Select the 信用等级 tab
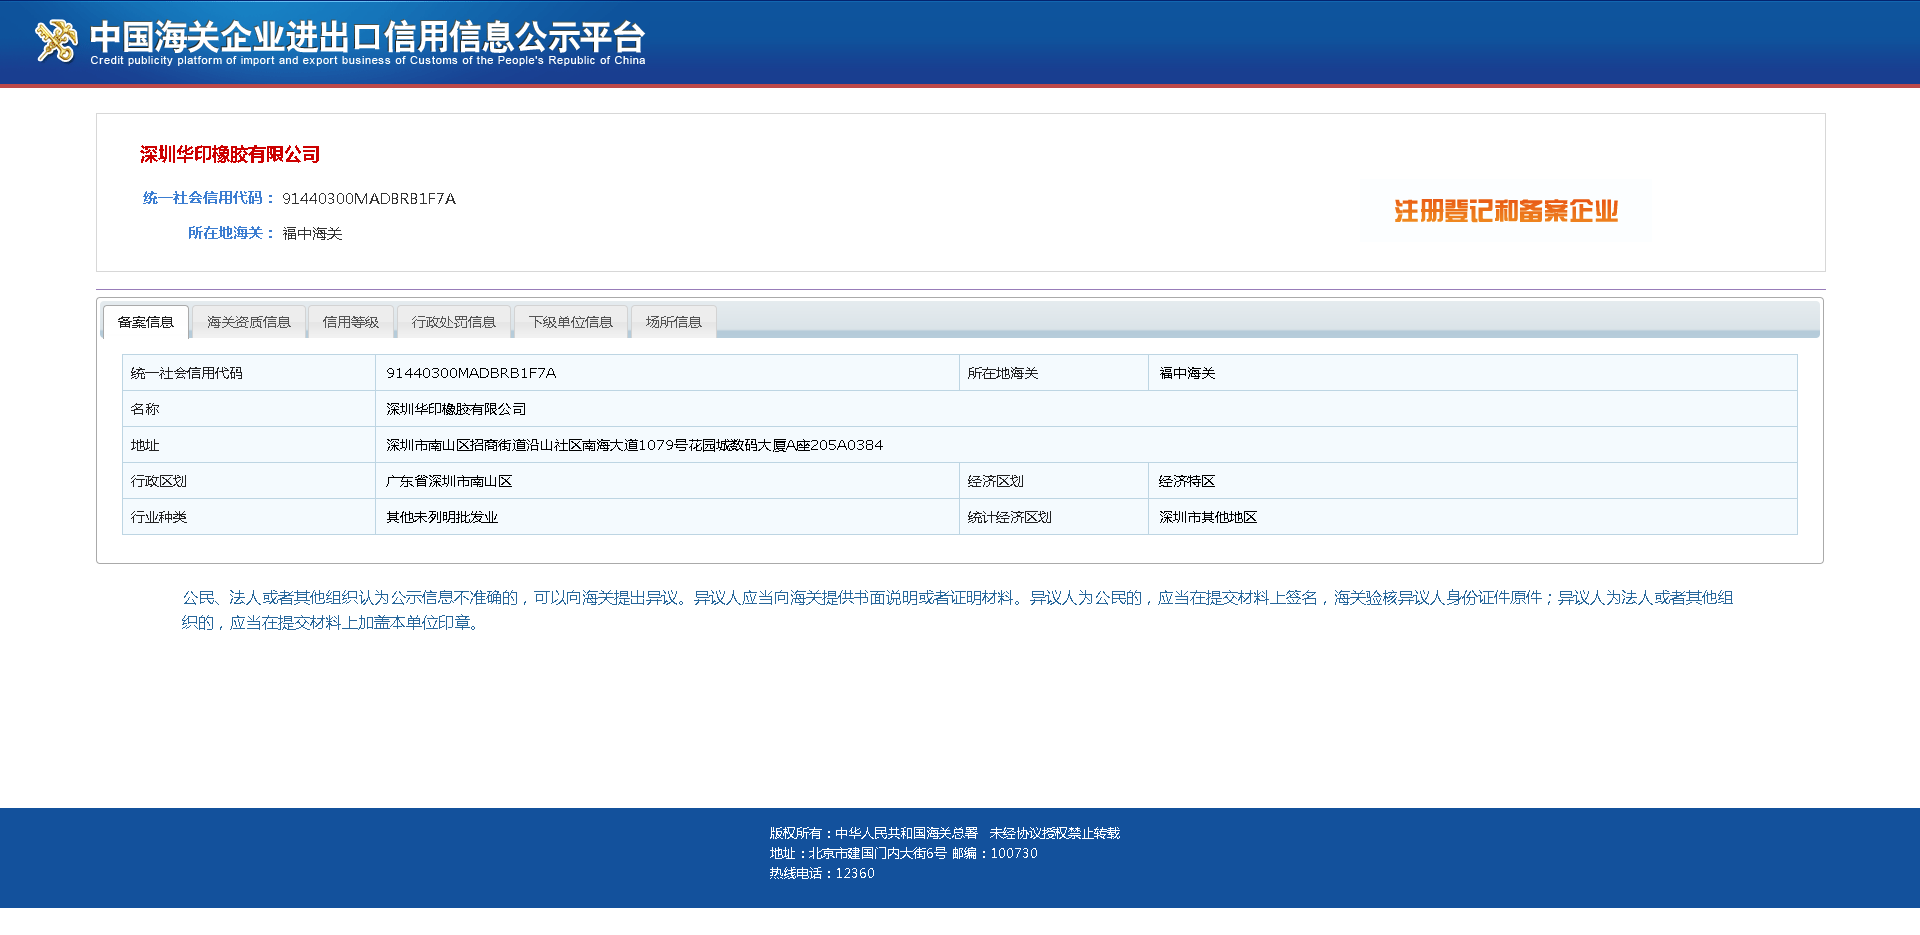The width and height of the screenshot is (1920, 935). 351,322
